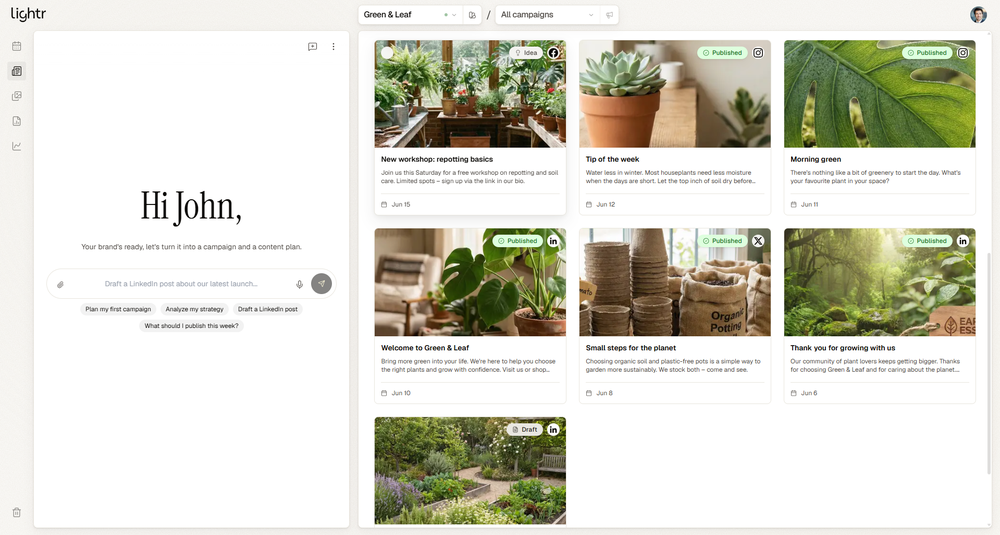Click the megaphone icon beside All campaigns

[609, 15]
